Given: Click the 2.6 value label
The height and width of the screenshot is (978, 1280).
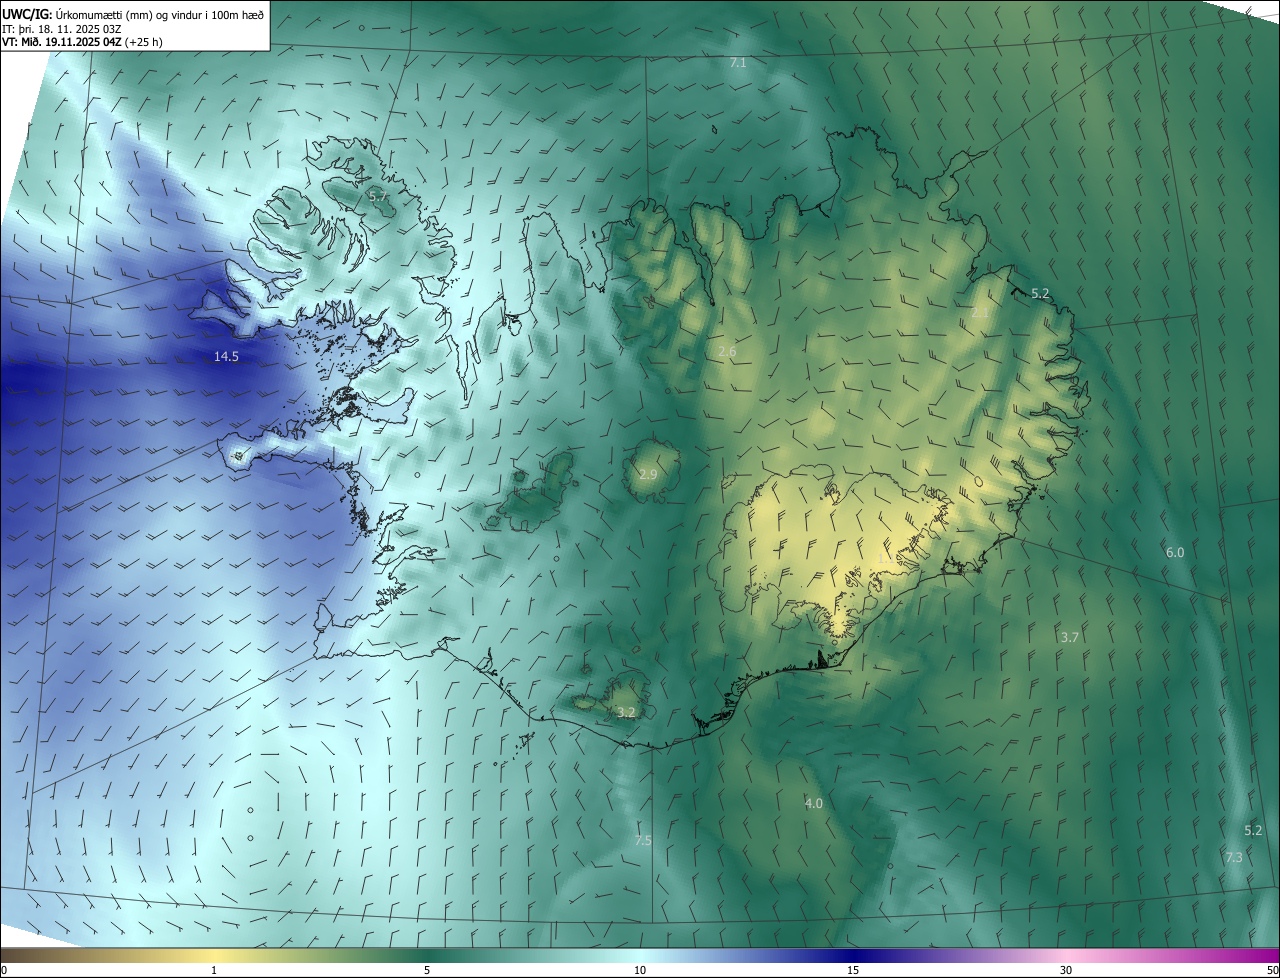Looking at the screenshot, I should coord(727,352).
